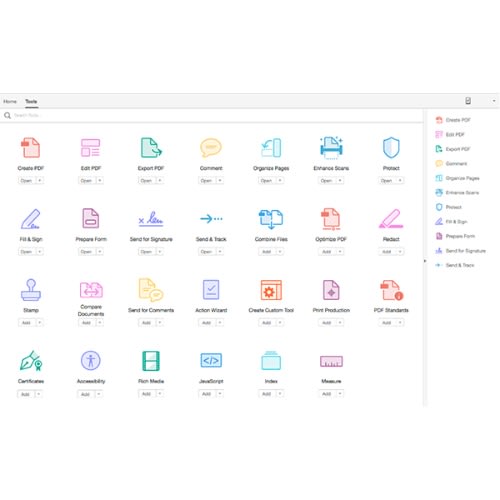Open Enhance Scans shortcut in right sidebar

(x=457, y=193)
